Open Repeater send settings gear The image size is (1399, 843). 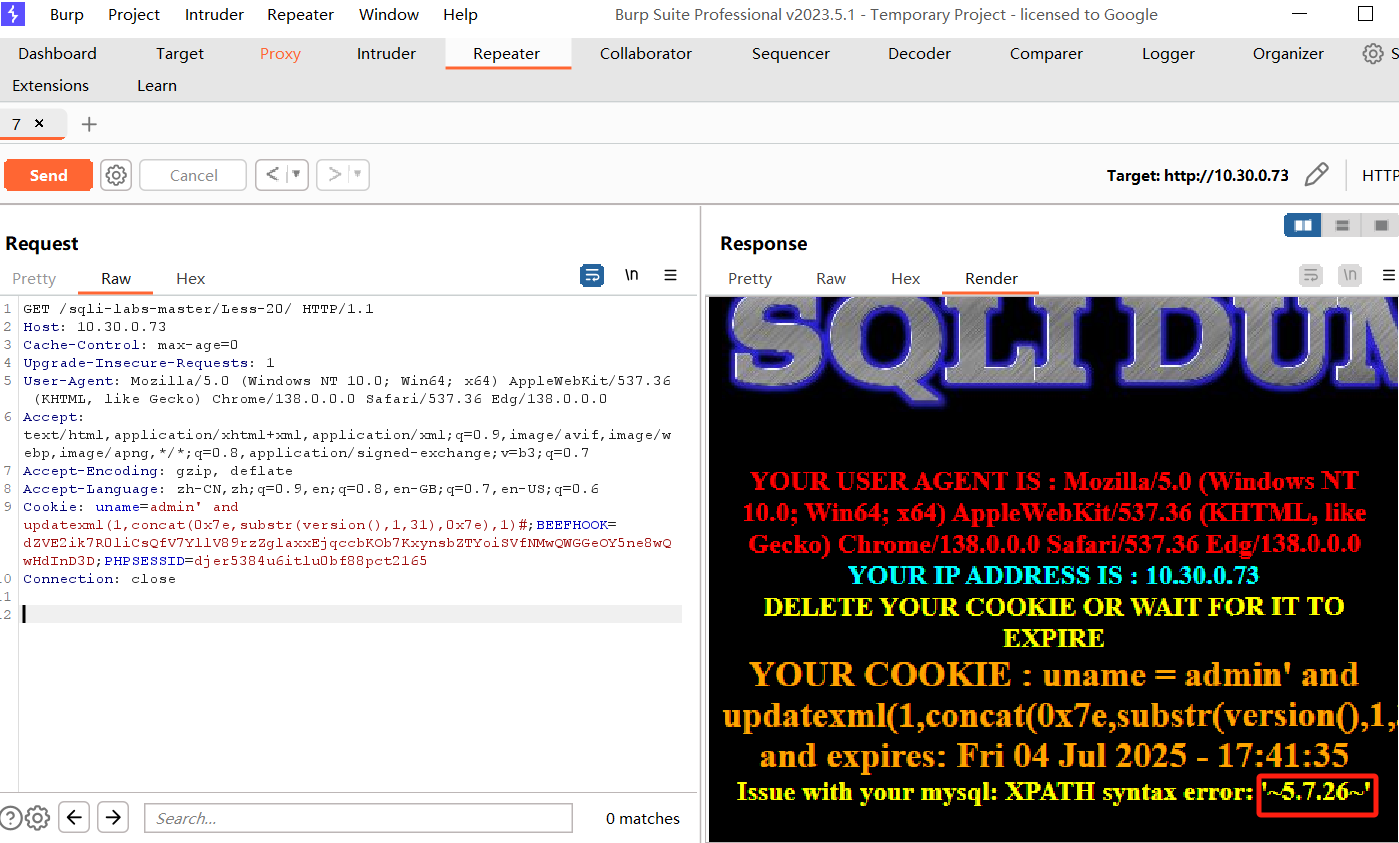click(x=116, y=175)
